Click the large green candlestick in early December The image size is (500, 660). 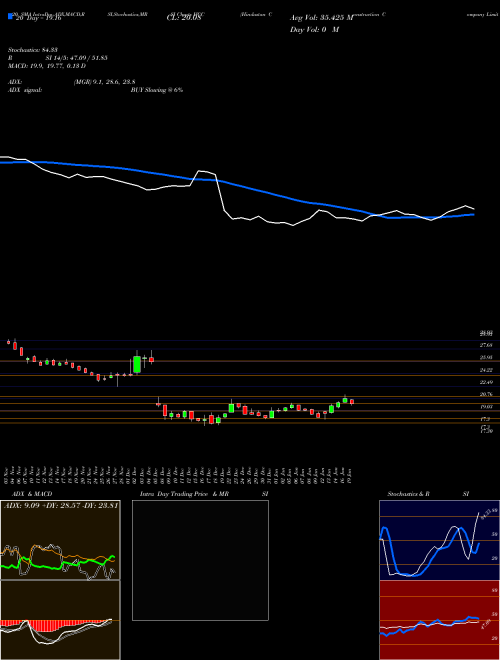tap(137, 365)
